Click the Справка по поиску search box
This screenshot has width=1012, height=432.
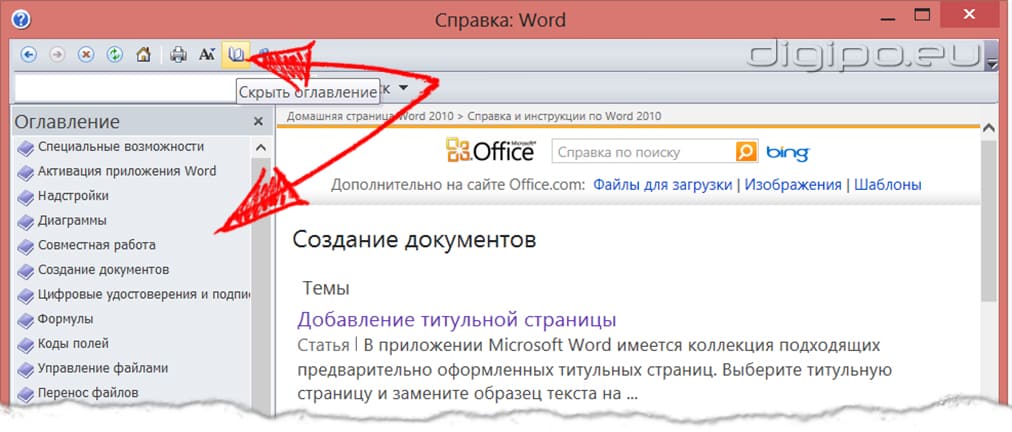pyautogui.click(x=643, y=152)
